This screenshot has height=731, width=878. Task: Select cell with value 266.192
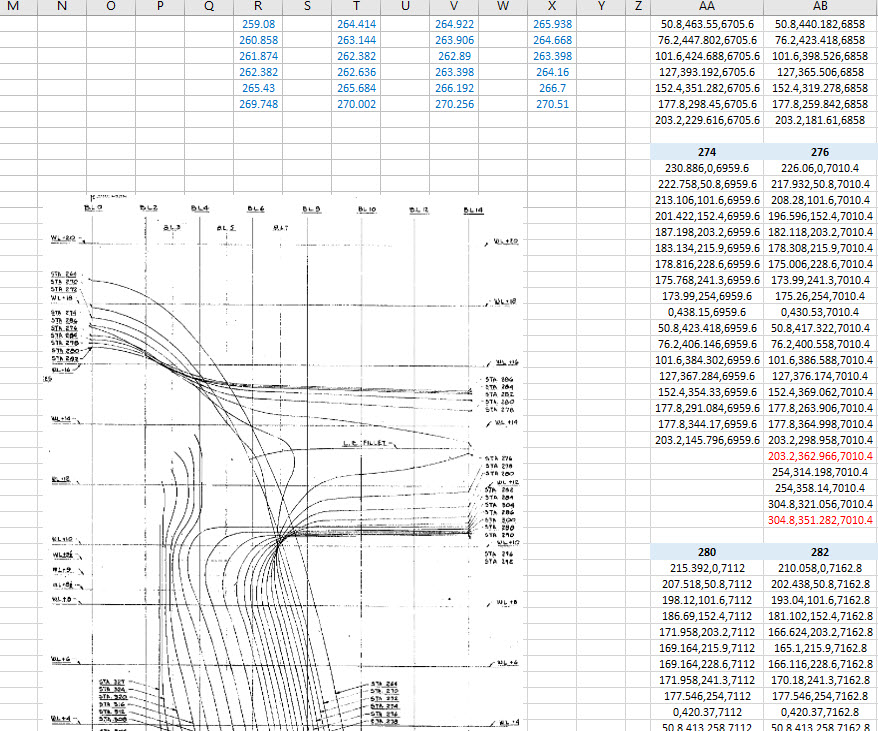tap(454, 88)
